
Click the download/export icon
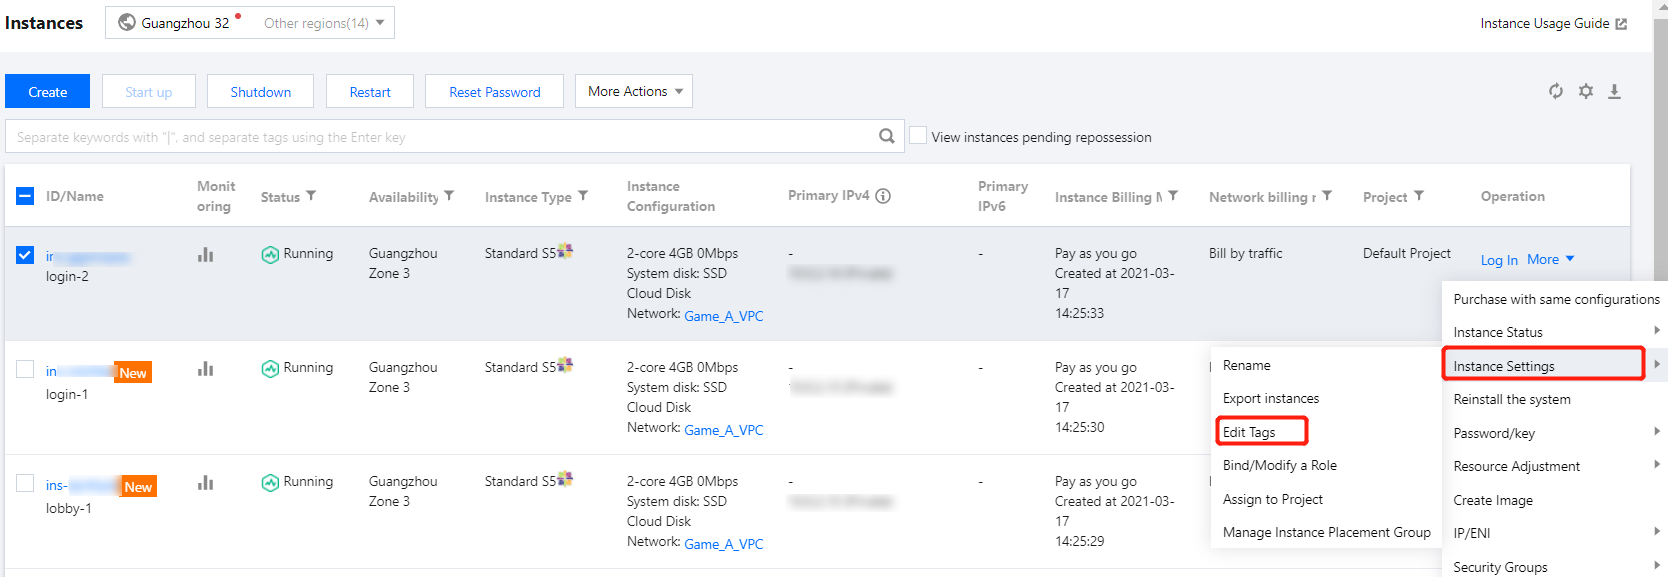(1614, 91)
